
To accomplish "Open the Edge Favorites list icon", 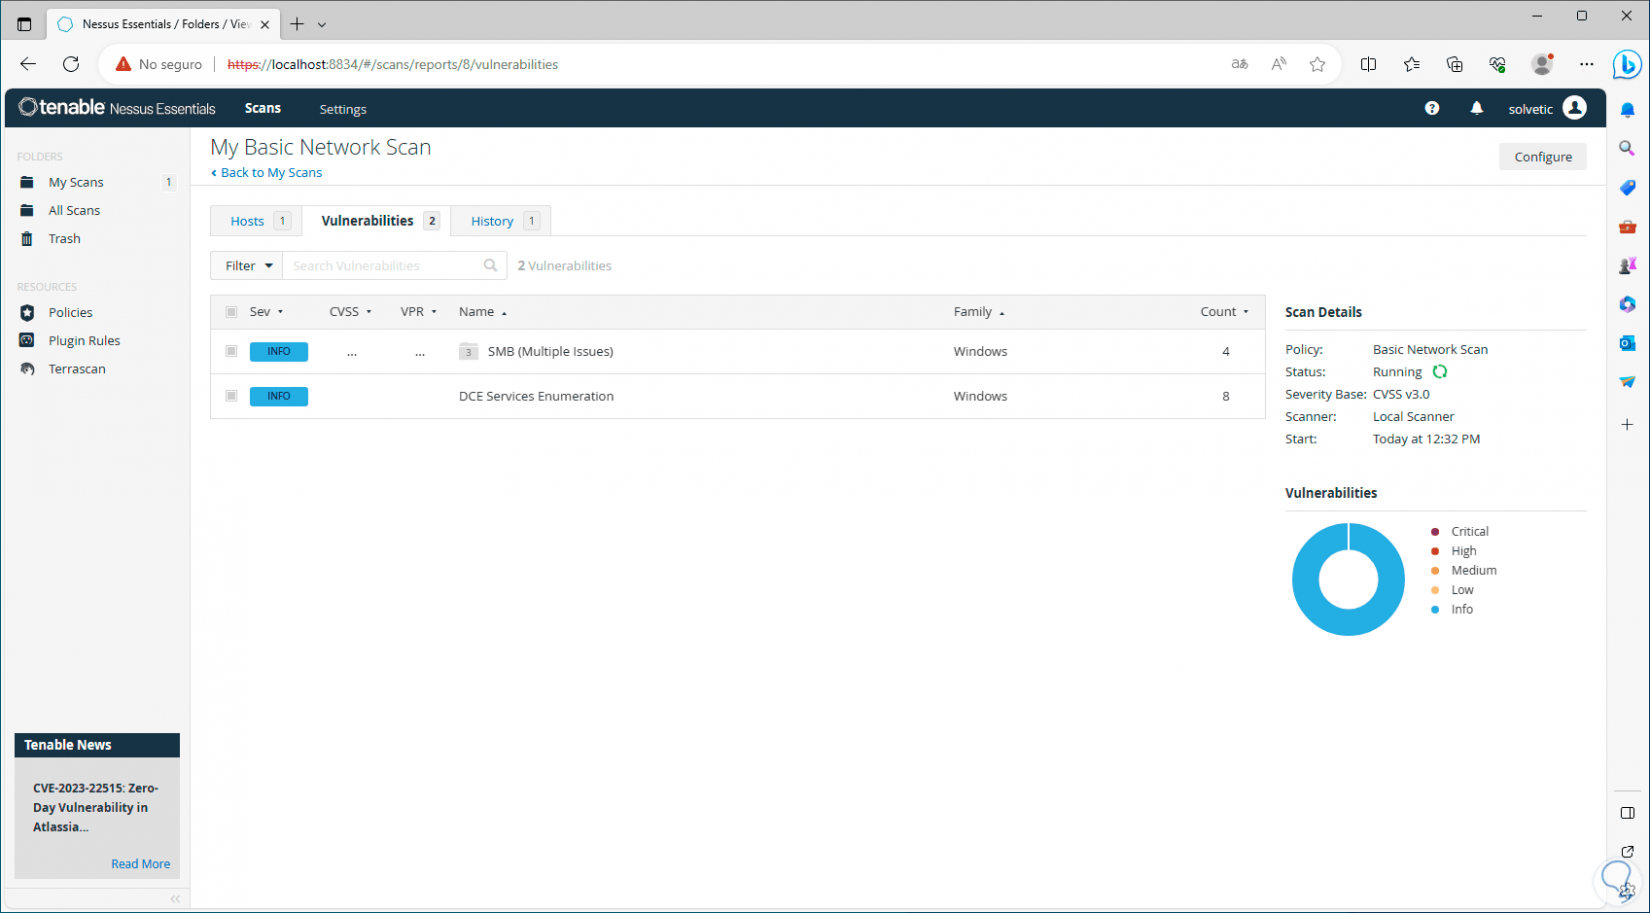I will click(1411, 64).
